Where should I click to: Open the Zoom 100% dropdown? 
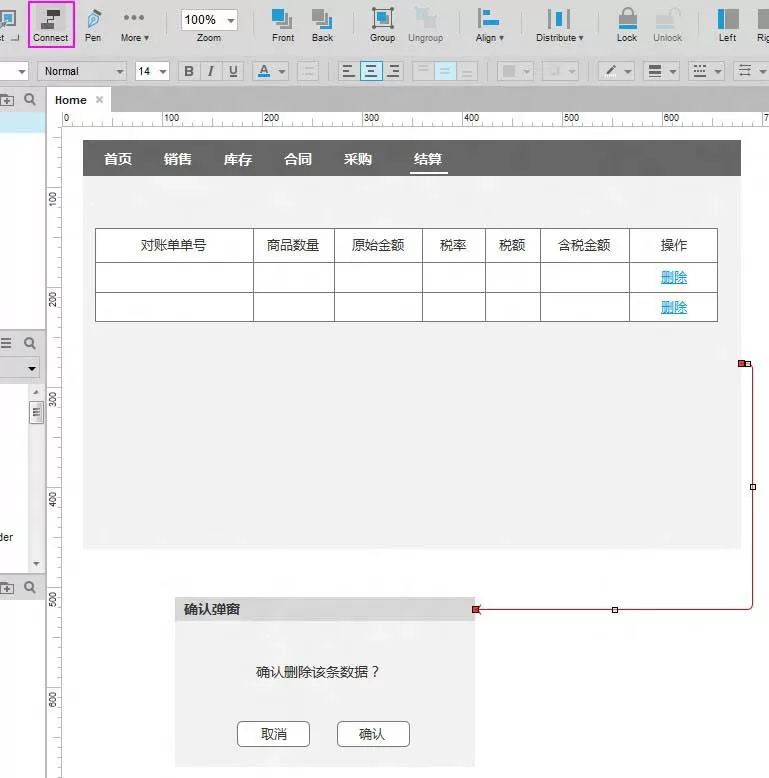point(209,20)
